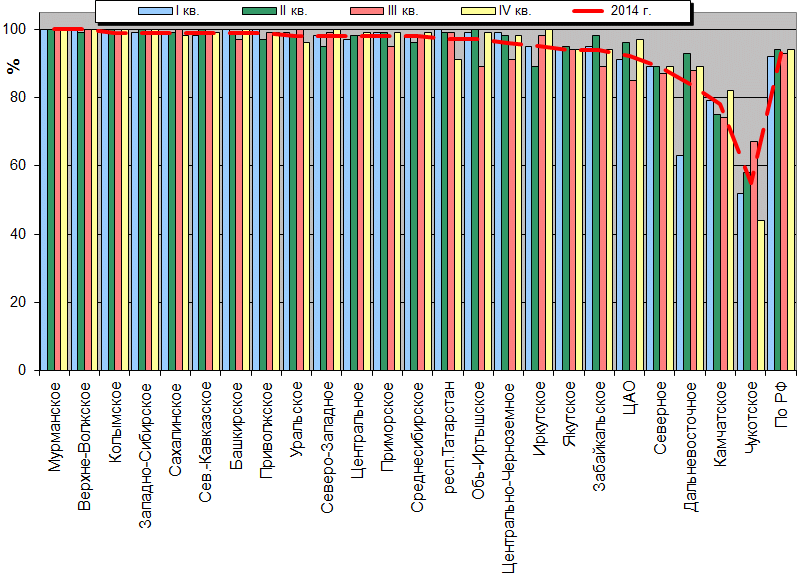Click the blue I кв. bar for Мурманское
801x574 pixels.
[44, 200]
